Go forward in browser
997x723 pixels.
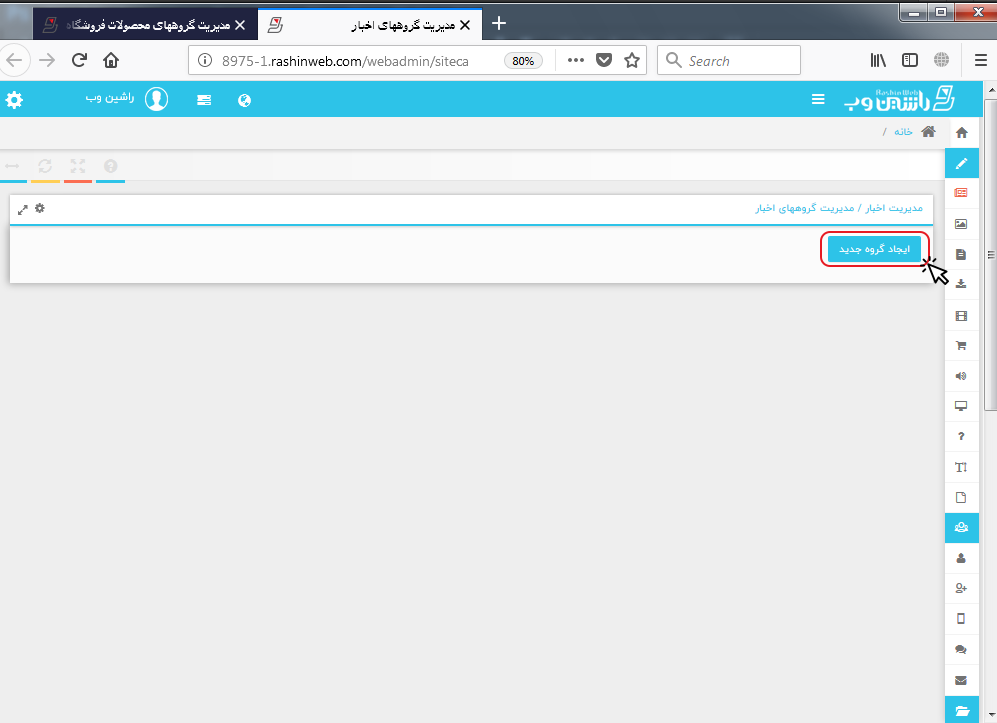[x=47, y=60]
